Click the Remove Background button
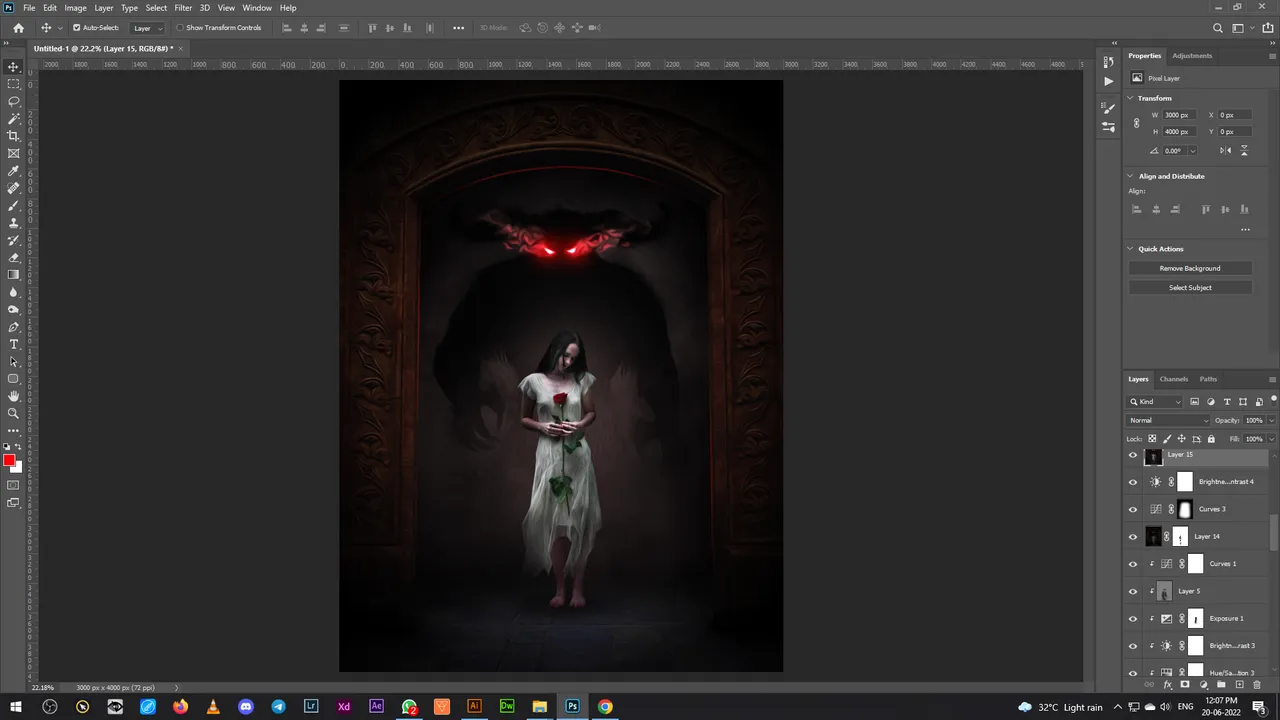 pyautogui.click(x=1190, y=268)
